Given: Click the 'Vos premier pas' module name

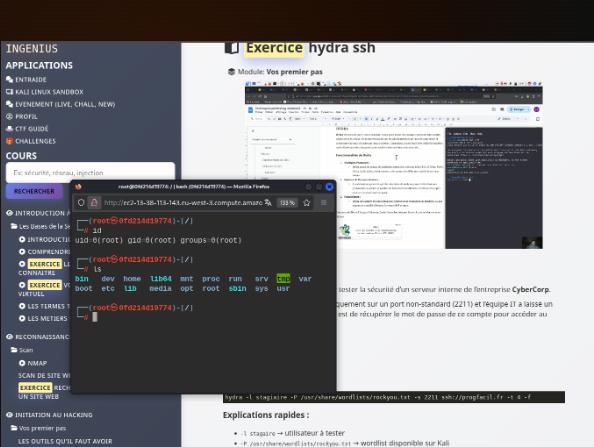Looking at the screenshot, I should click(294, 72).
